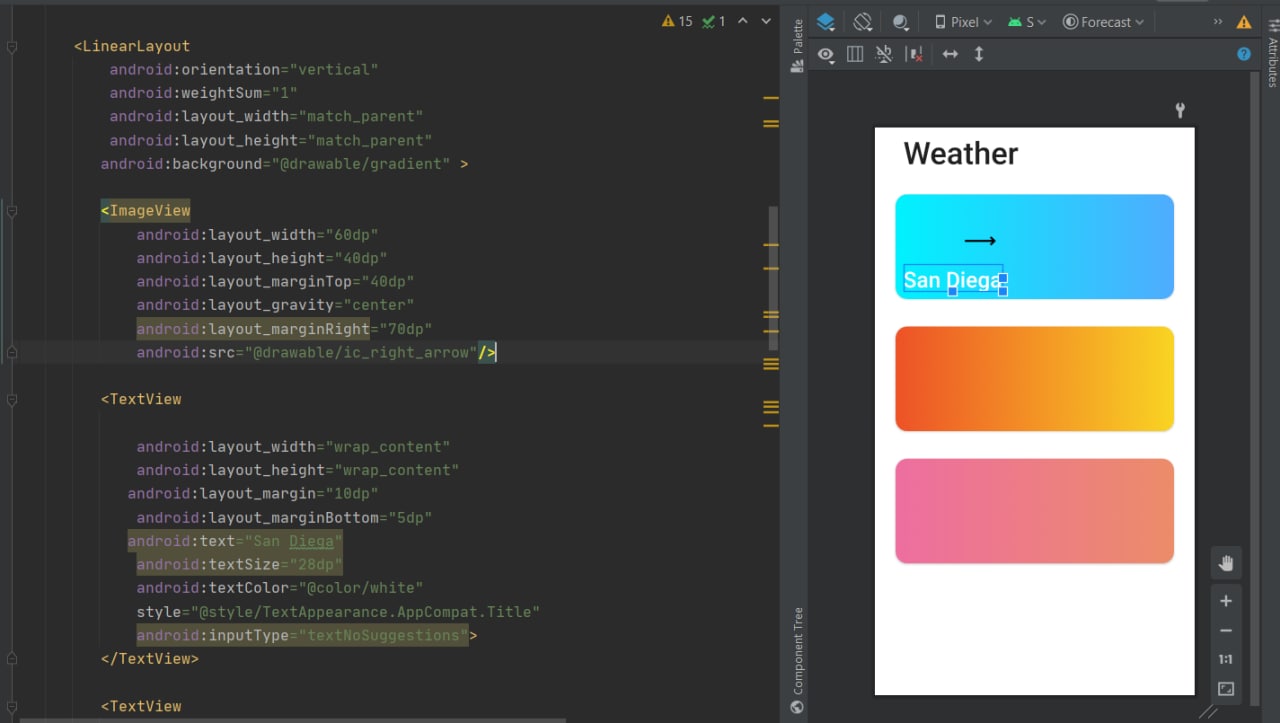The image size is (1280, 723).
Task: Toggle layout width horizontal double-arrow icon
Action: click(950, 54)
